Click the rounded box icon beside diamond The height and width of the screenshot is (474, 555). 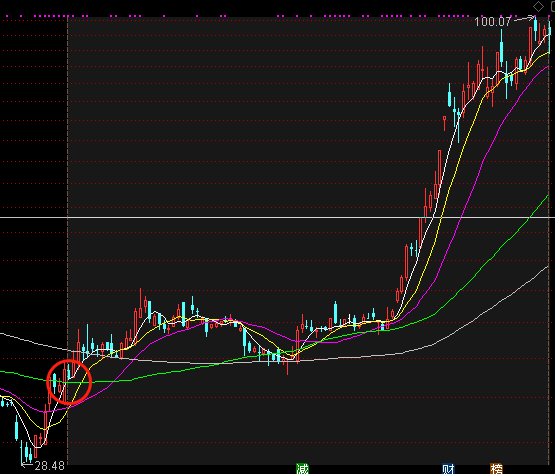(553, 6)
